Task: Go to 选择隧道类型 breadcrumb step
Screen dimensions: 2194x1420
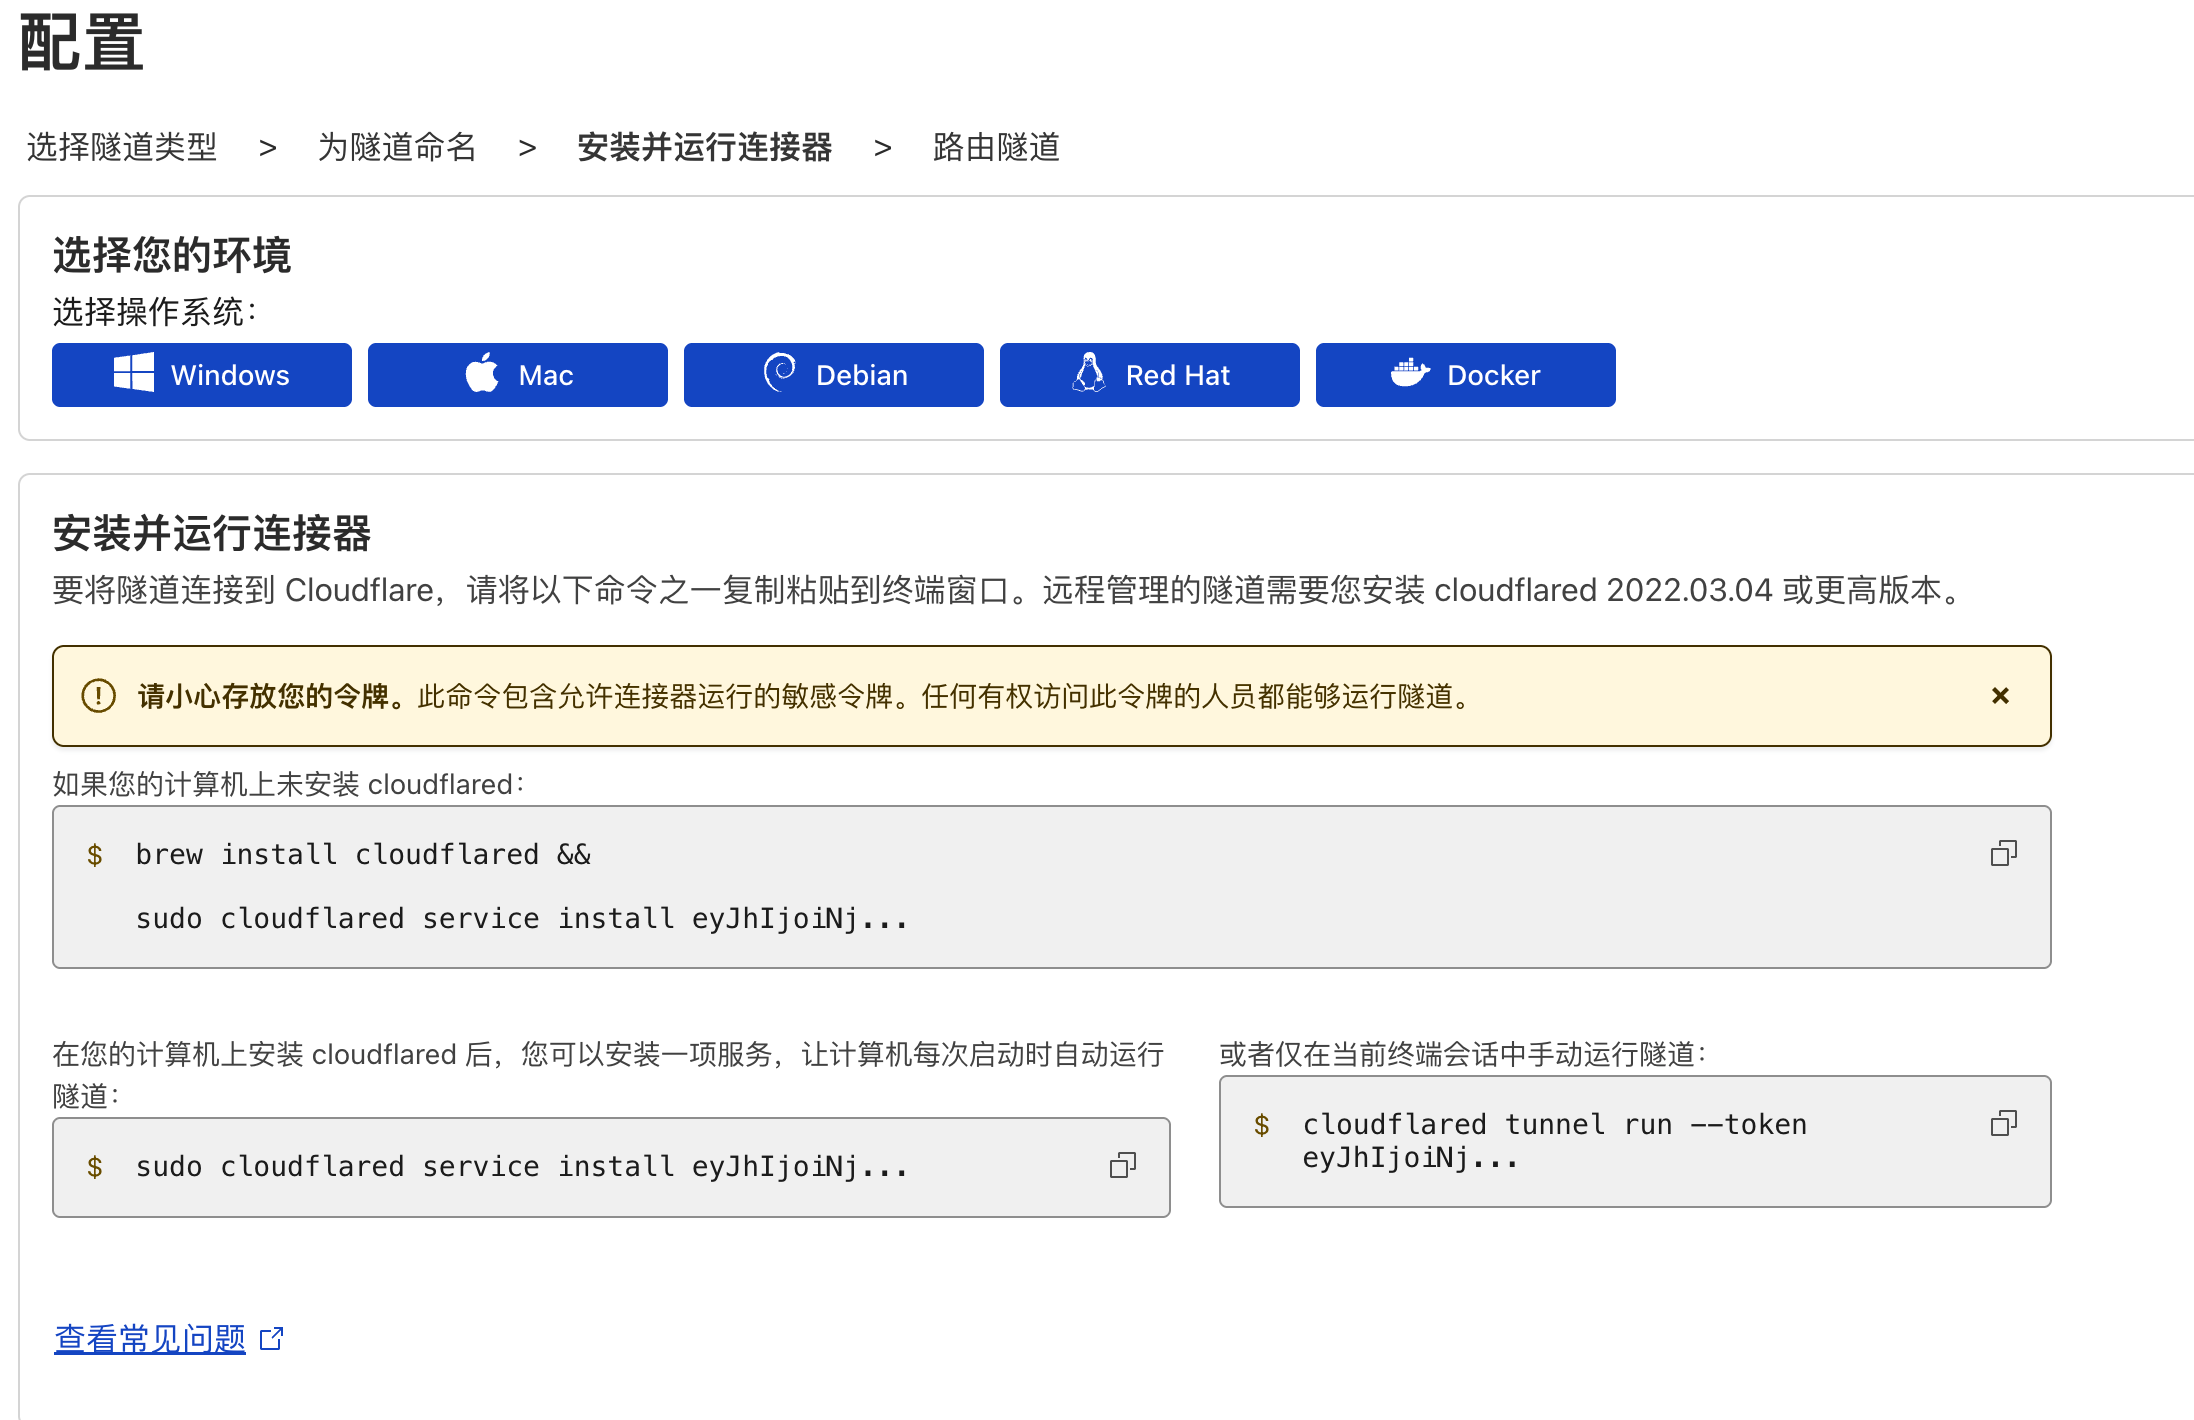Action: click(122, 147)
